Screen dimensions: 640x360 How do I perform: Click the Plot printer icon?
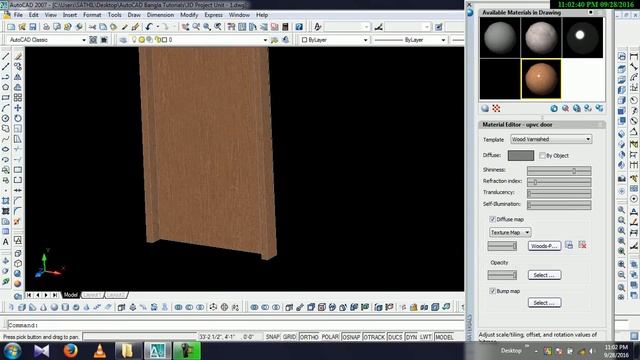point(46,27)
